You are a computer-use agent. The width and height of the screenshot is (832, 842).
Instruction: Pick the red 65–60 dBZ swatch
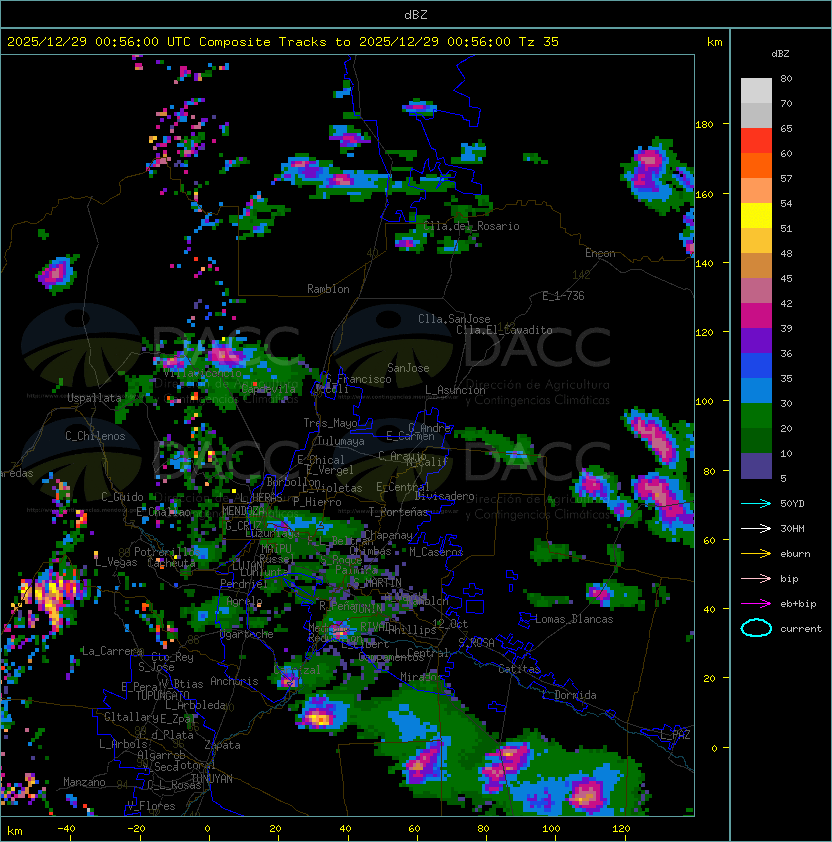(x=756, y=141)
